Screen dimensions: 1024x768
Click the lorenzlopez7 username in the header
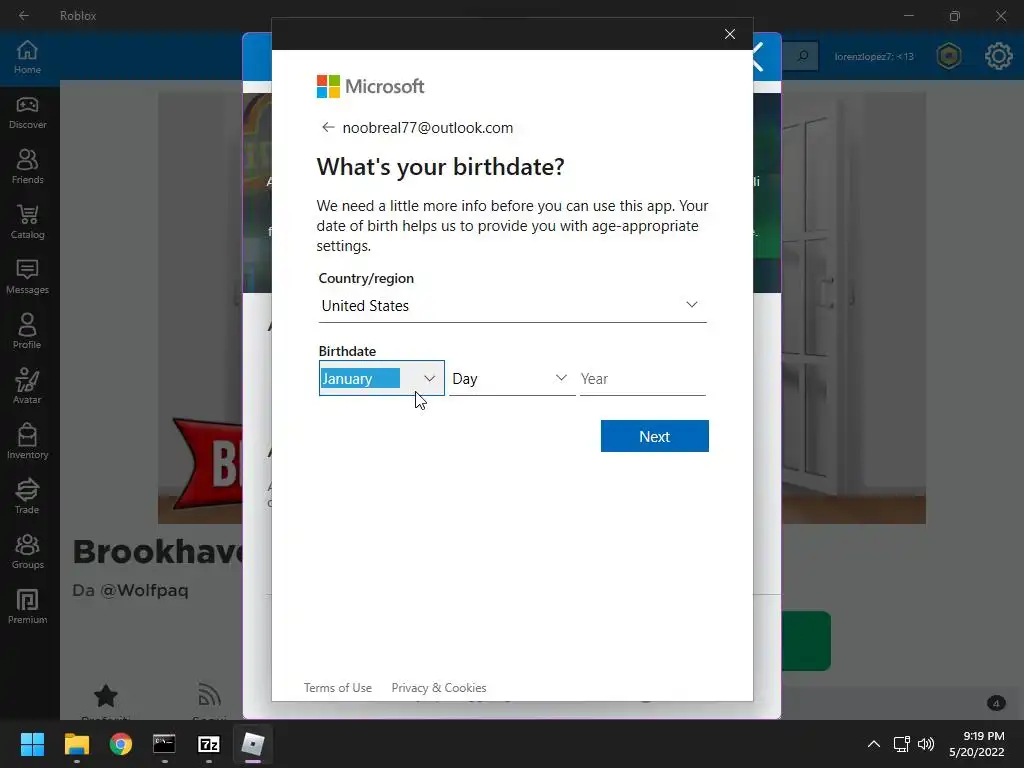click(x=874, y=57)
